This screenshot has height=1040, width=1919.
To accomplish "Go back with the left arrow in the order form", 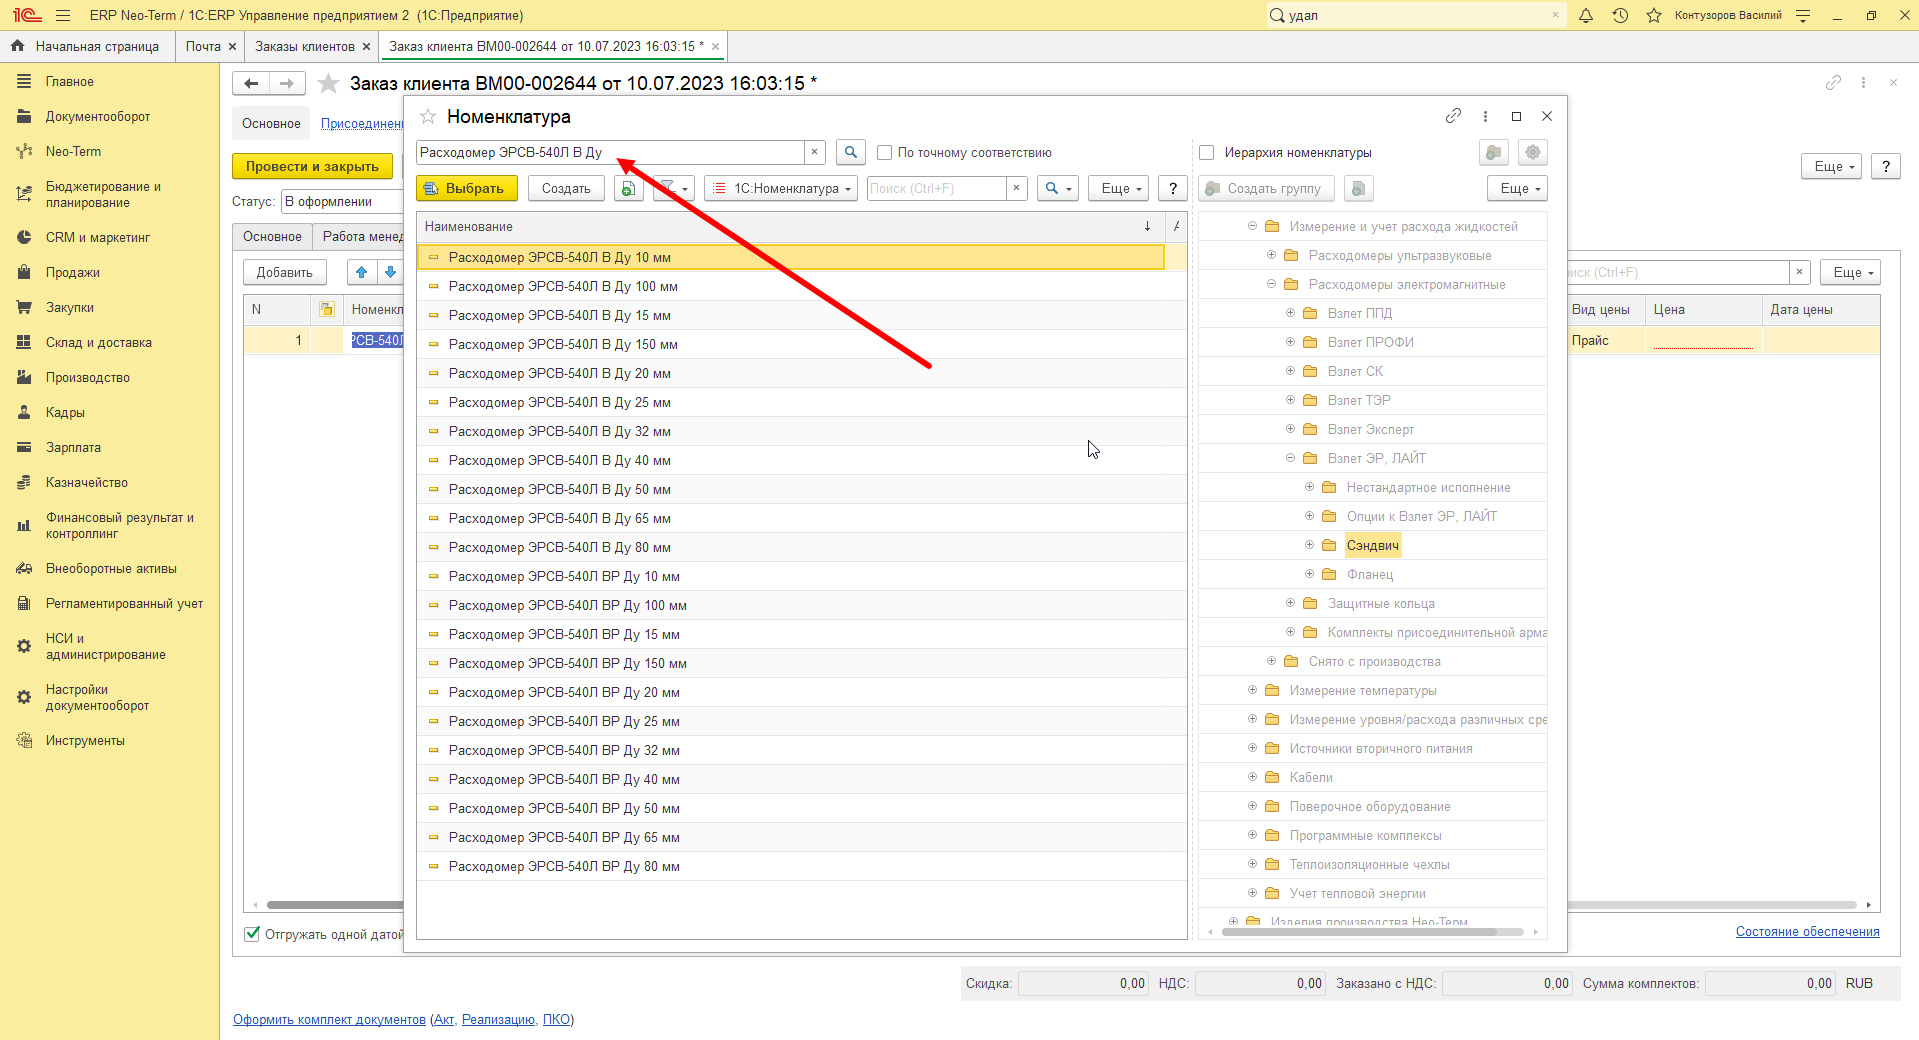I will point(251,83).
